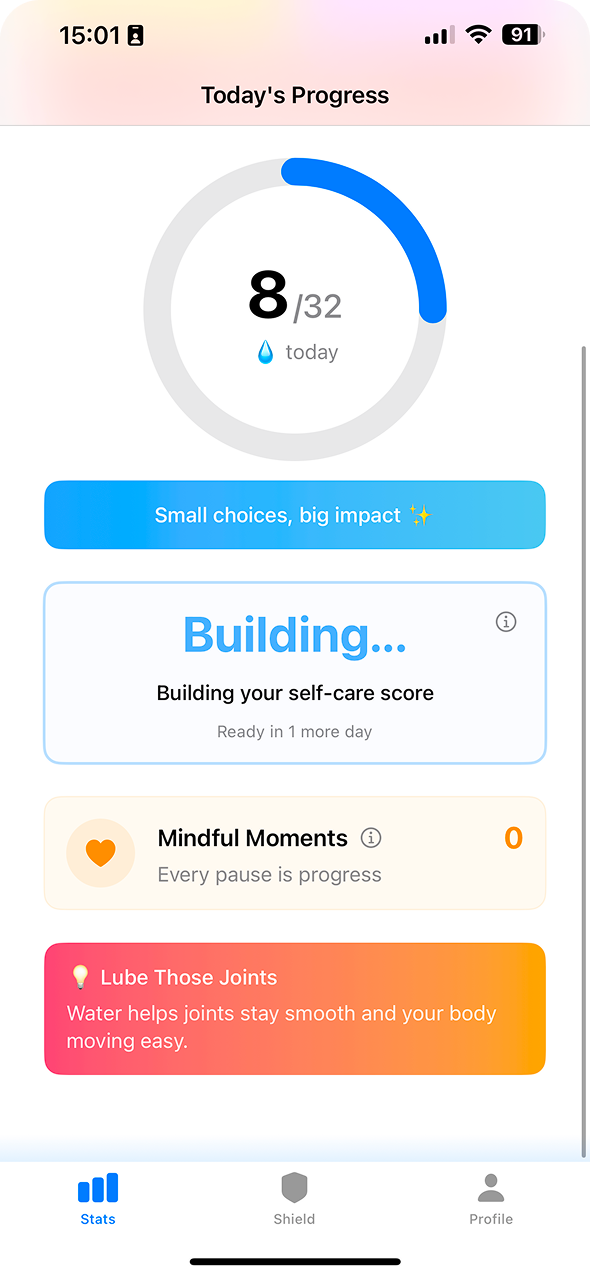Screen dimensions: 590x1276
Task: Tap the battery indicator showing 91
Action: point(521,34)
